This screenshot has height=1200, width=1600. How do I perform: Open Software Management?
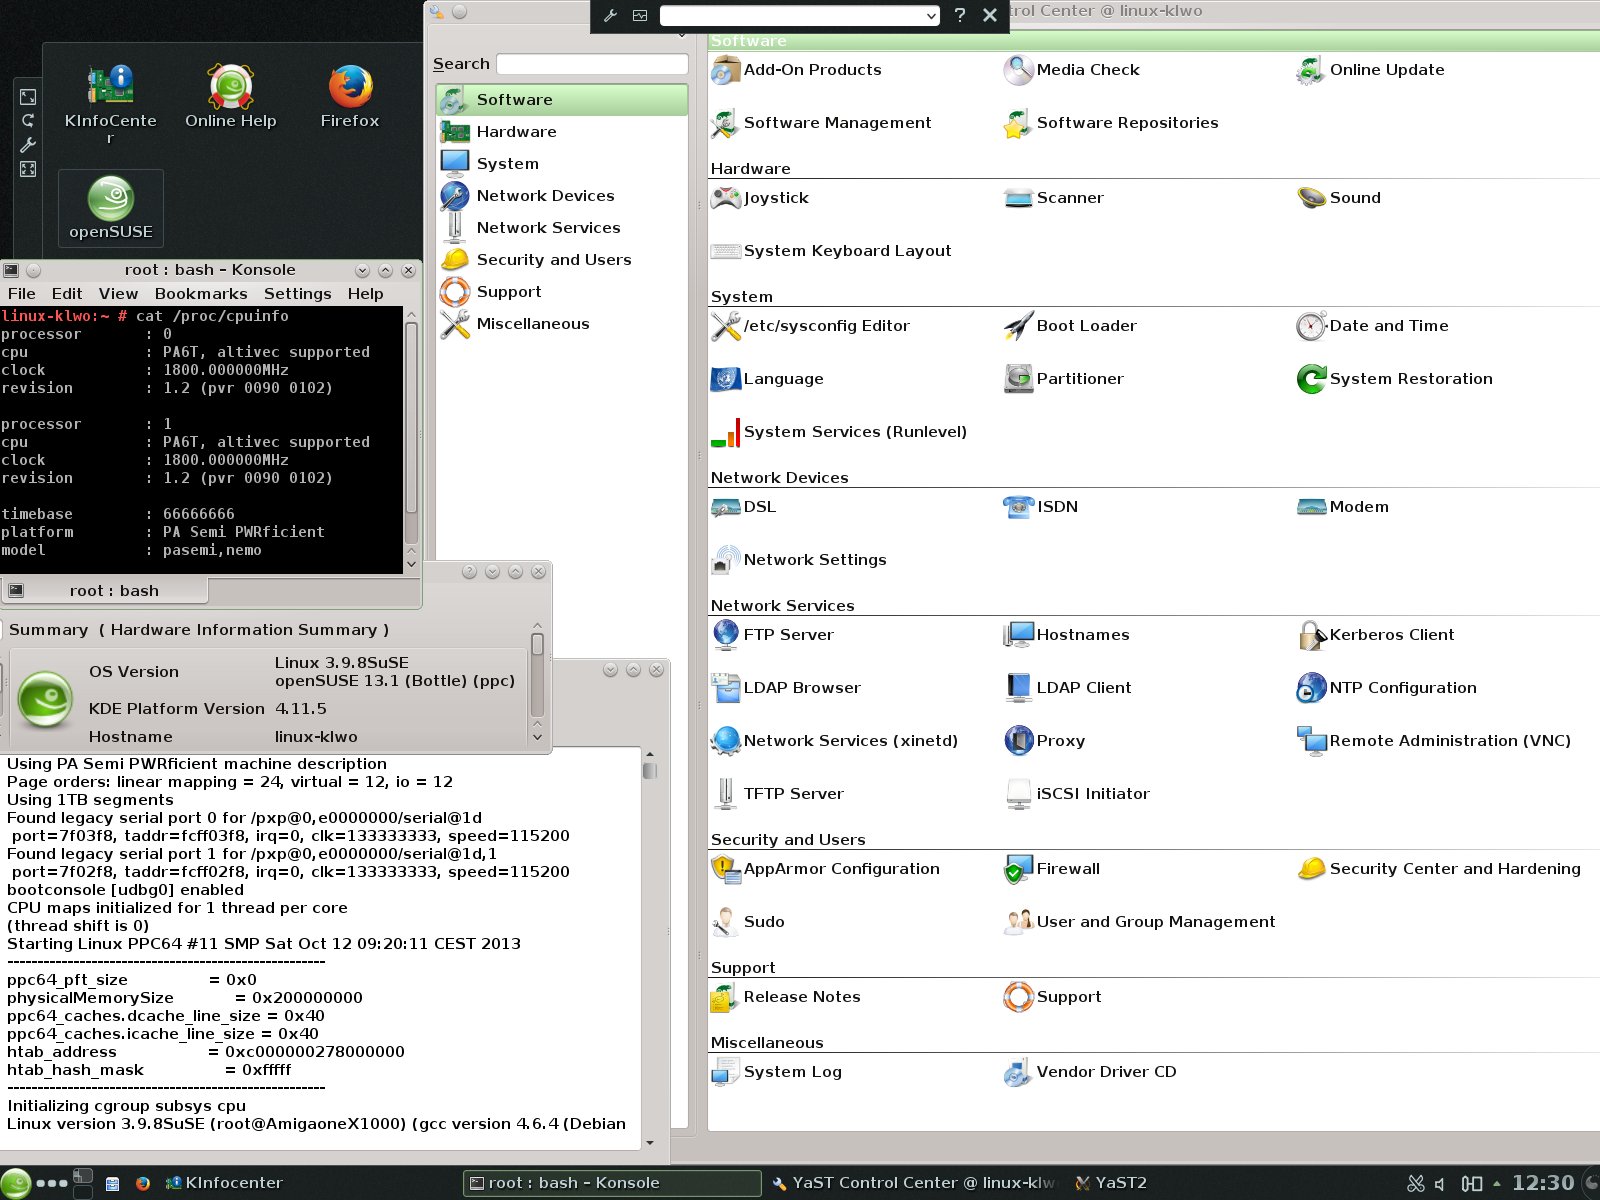(x=821, y=123)
